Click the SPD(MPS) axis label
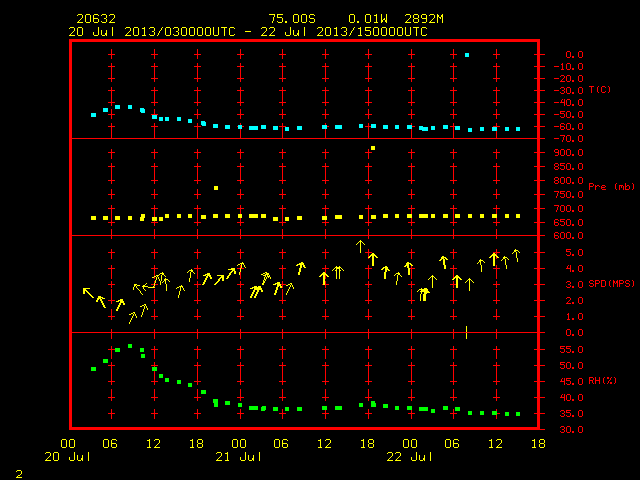The image size is (640, 480). 611,283
